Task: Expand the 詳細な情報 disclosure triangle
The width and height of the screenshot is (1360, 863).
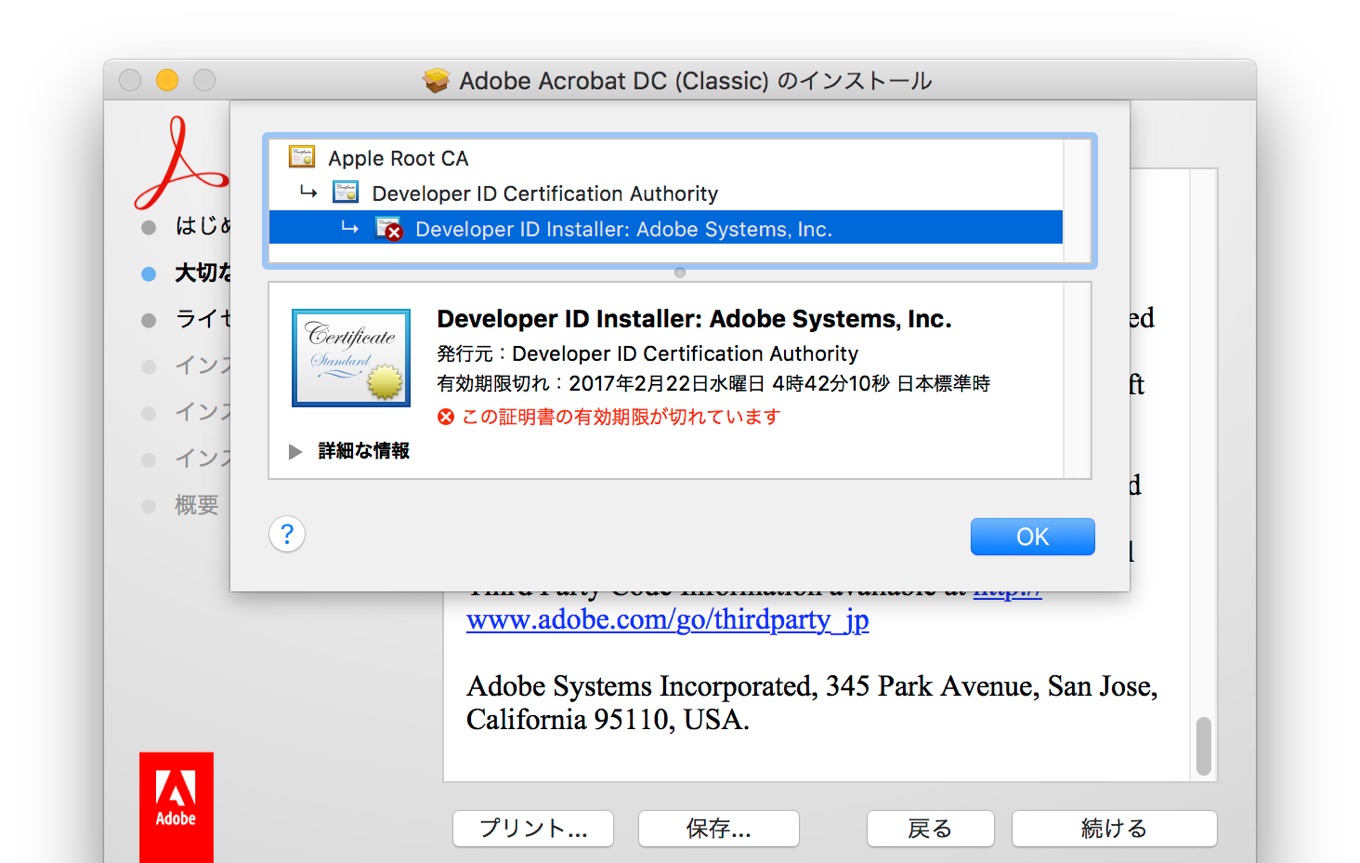Action: click(295, 452)
